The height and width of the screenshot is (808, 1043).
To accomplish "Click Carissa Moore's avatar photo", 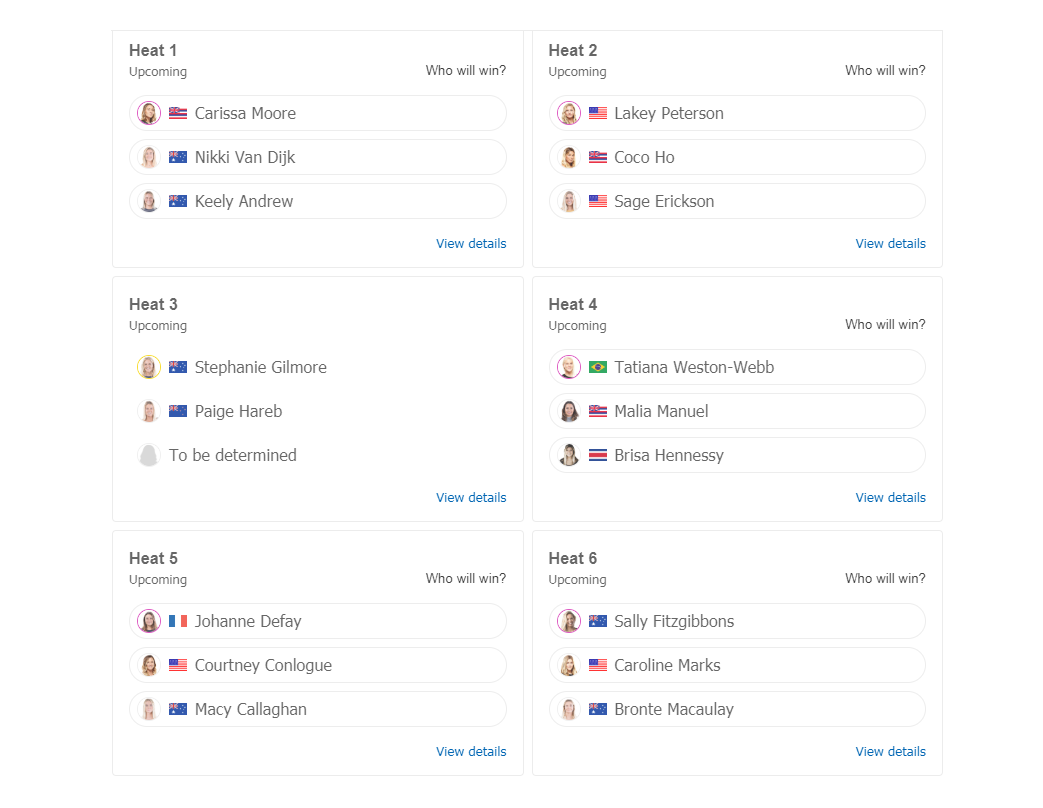I will (x=149, y=113).
